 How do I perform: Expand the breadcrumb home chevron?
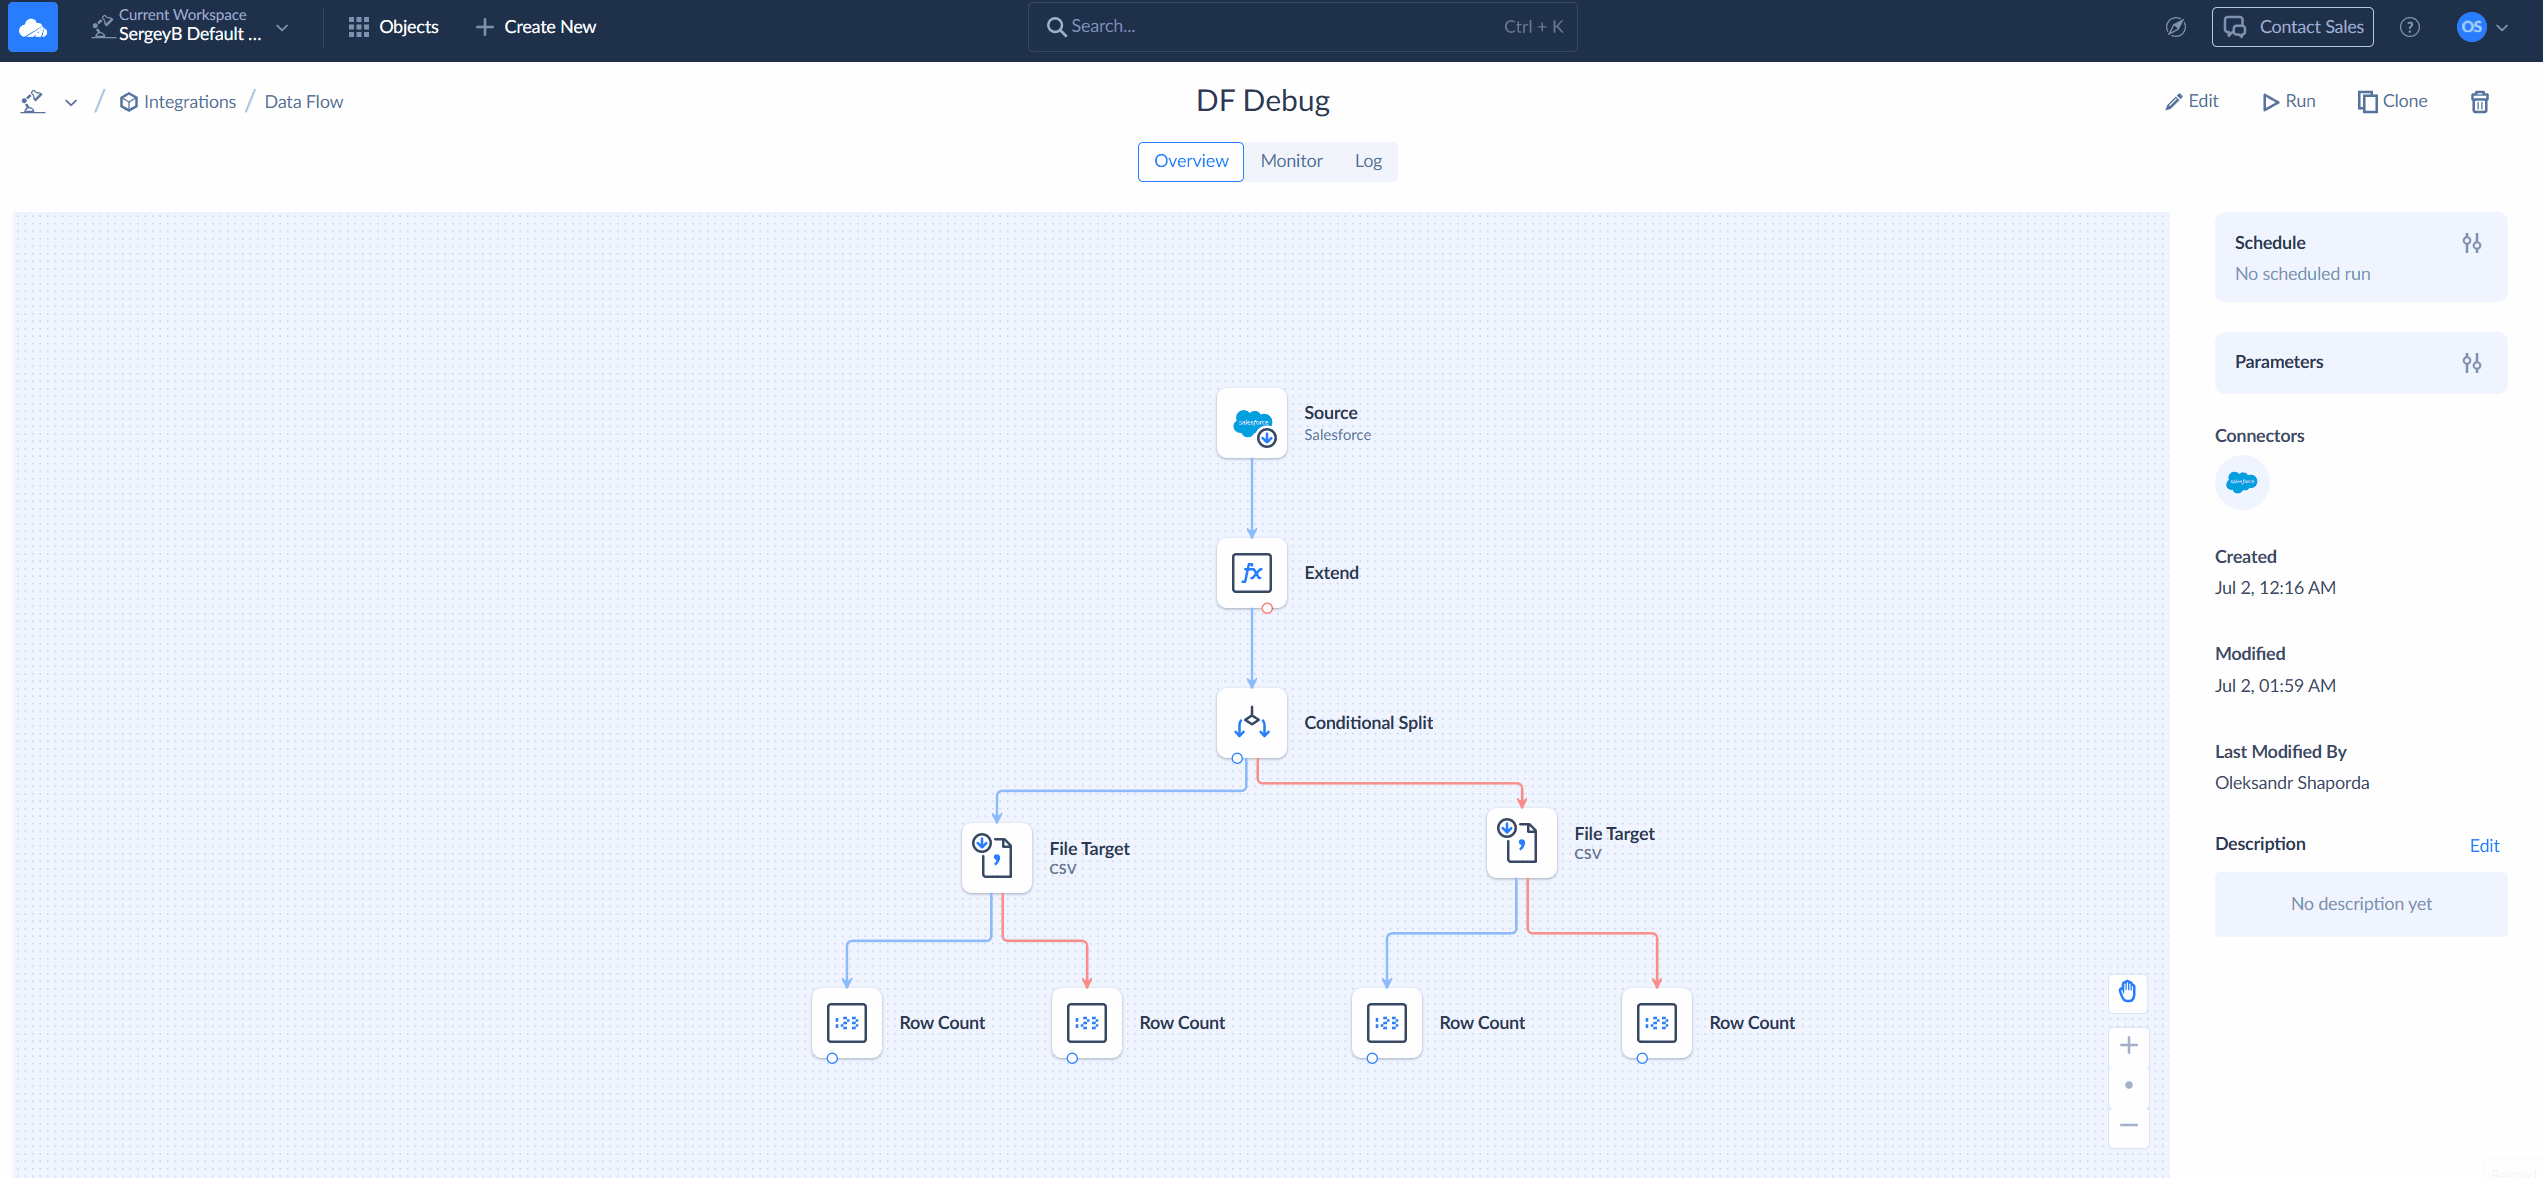[71, 102]
